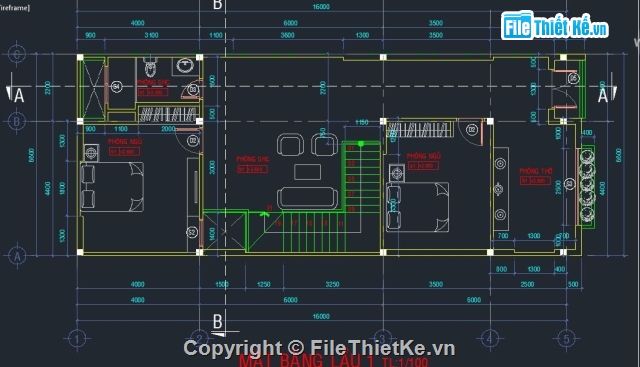Select the right armchair in living area
This screenshot has width=640, height=367.
tap(324, 145)
